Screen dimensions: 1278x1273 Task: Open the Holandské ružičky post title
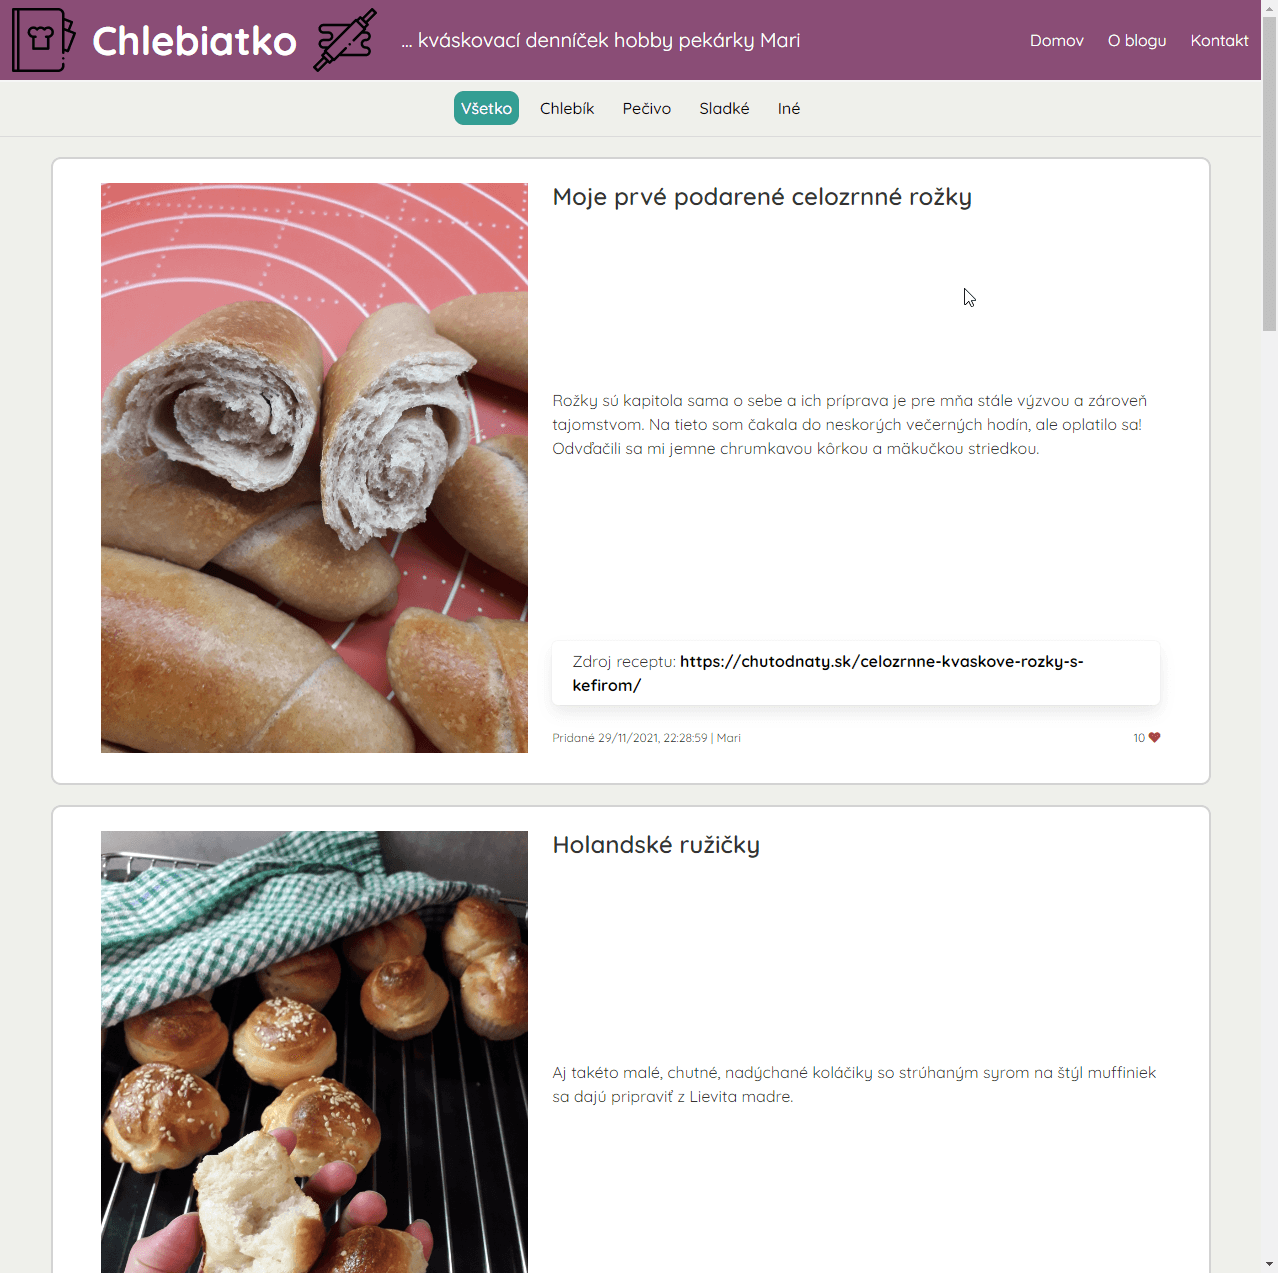pos(656,845)
